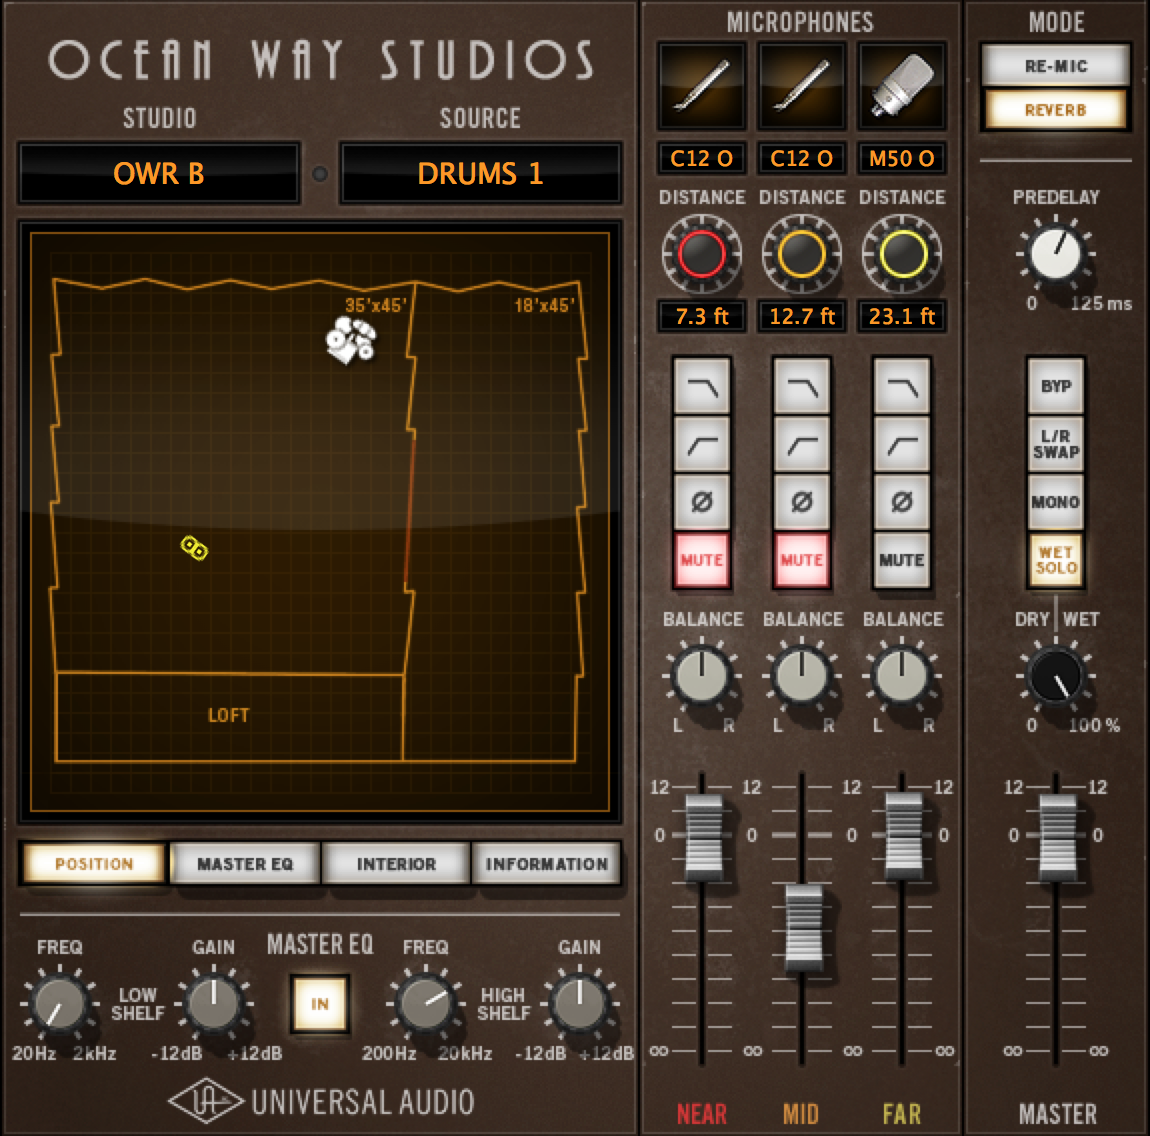Disable WET SOLO
1150x1136 pixels.
(x=1055, y=560)
